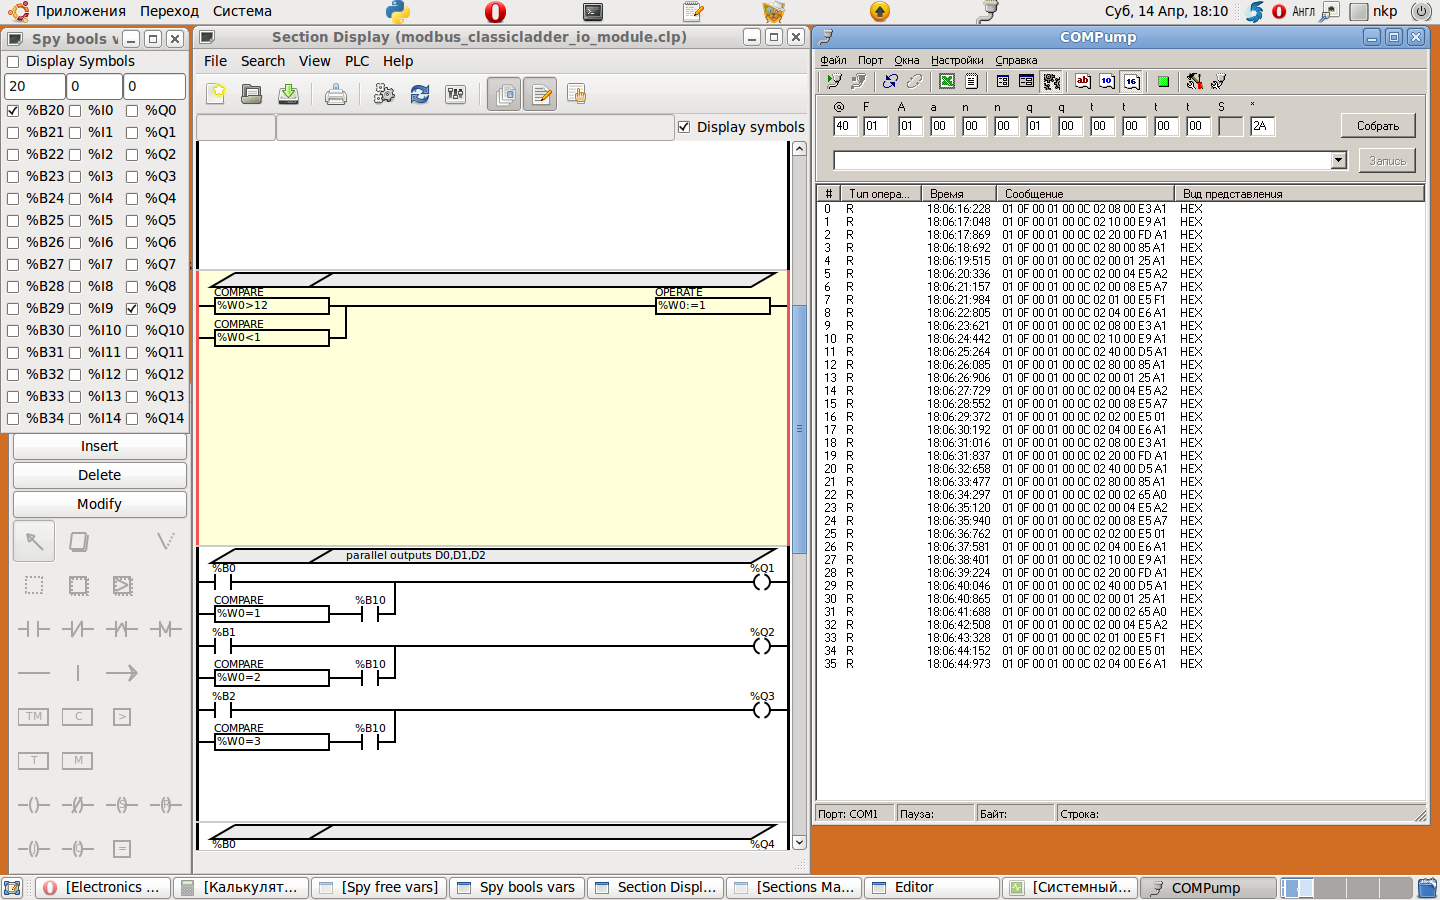The width and height of the screenshot is (1440, 900).
Task: Uncheck the %Q9 checkbox
Action: pos(132,308)
